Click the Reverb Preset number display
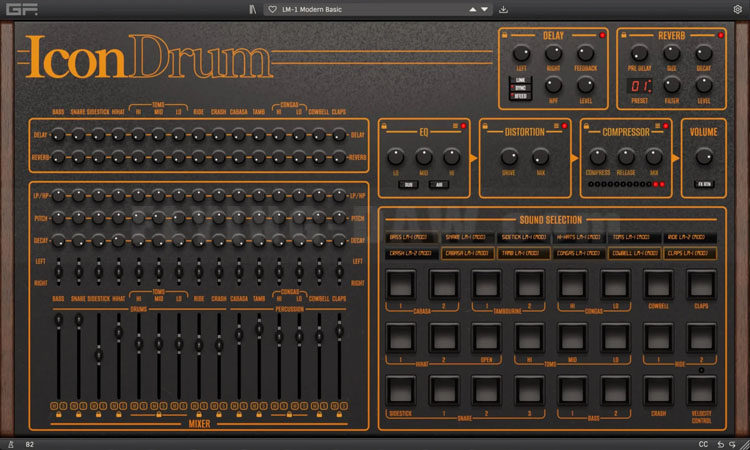The height and width of the screenshot is (450, 750). click(640, 86)
